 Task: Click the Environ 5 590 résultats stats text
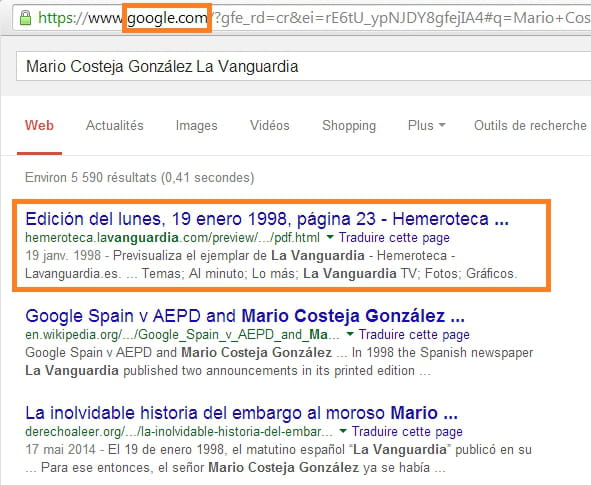tap(139, 177)
